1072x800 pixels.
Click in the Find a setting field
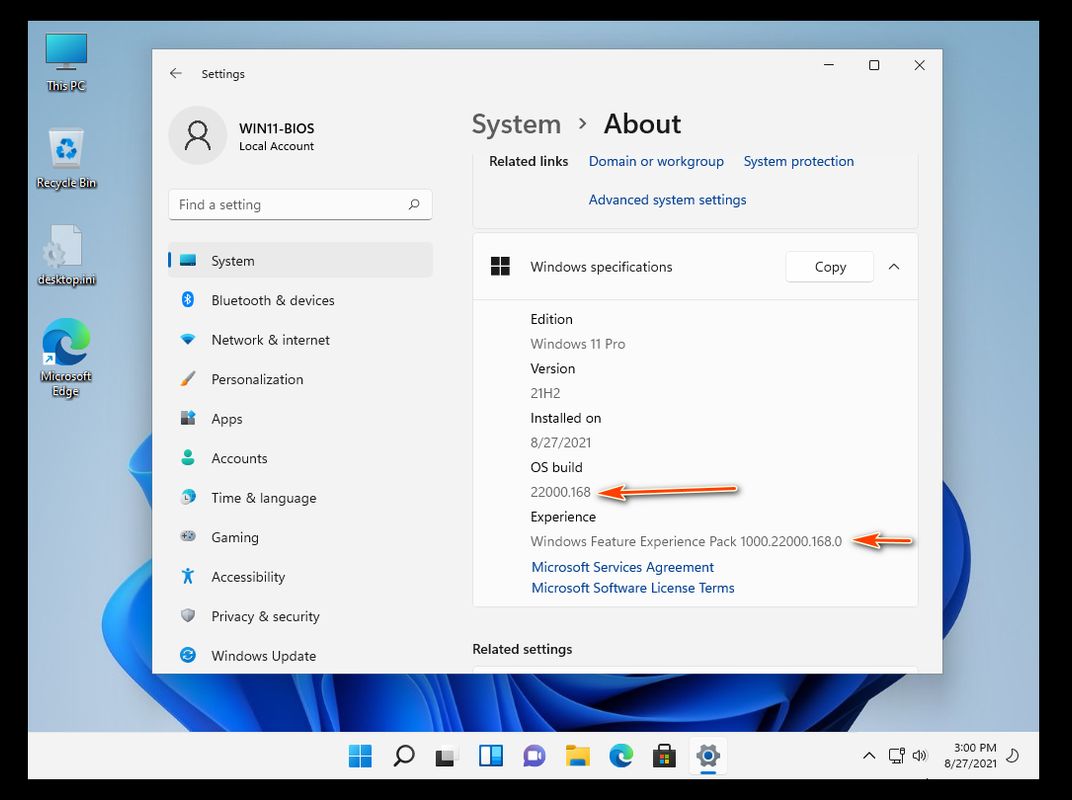pyautogui.click(x=300, y=204)
